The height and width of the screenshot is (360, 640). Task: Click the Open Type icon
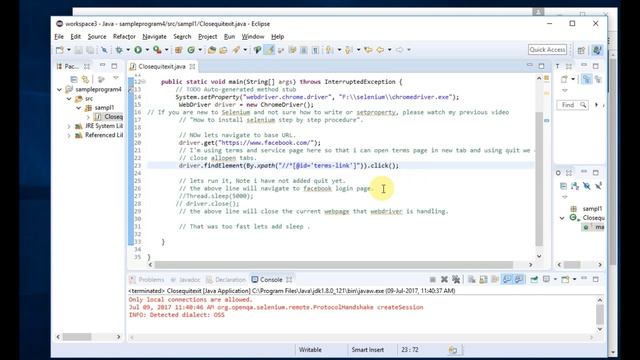coord(211,50)
